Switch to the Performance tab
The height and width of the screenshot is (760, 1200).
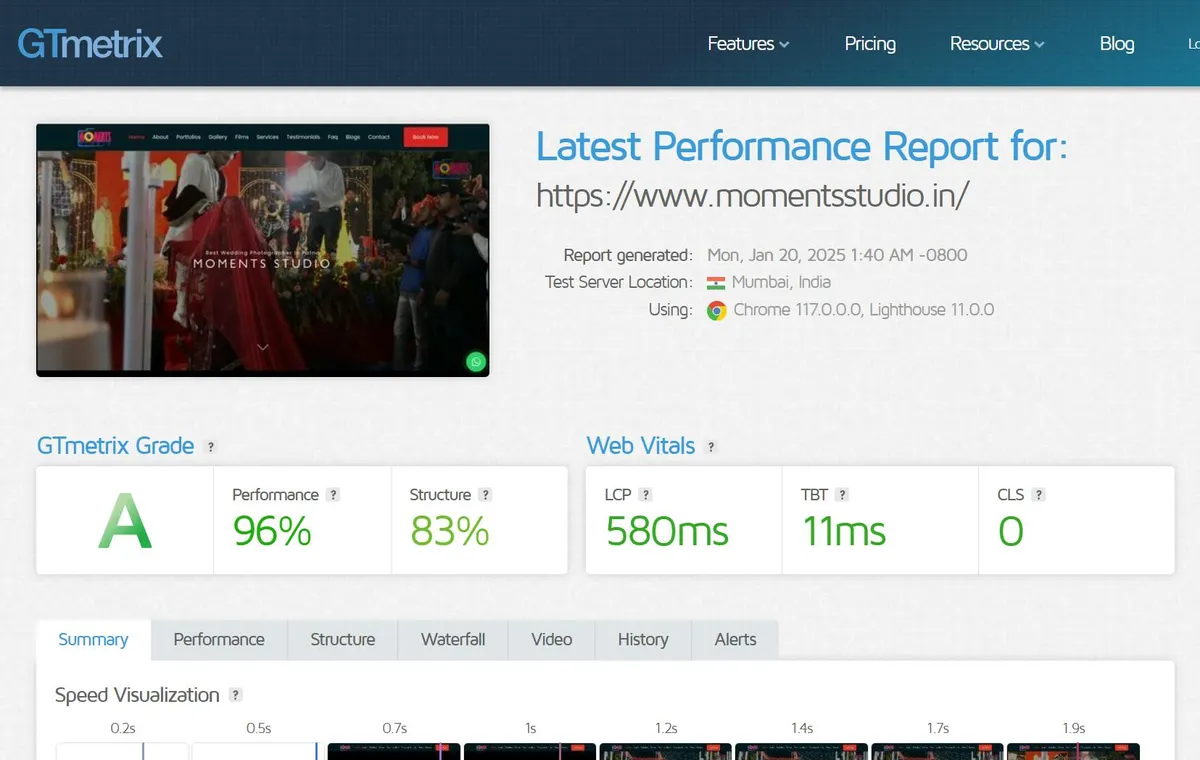pyautogui.click(x=219, y=640)
